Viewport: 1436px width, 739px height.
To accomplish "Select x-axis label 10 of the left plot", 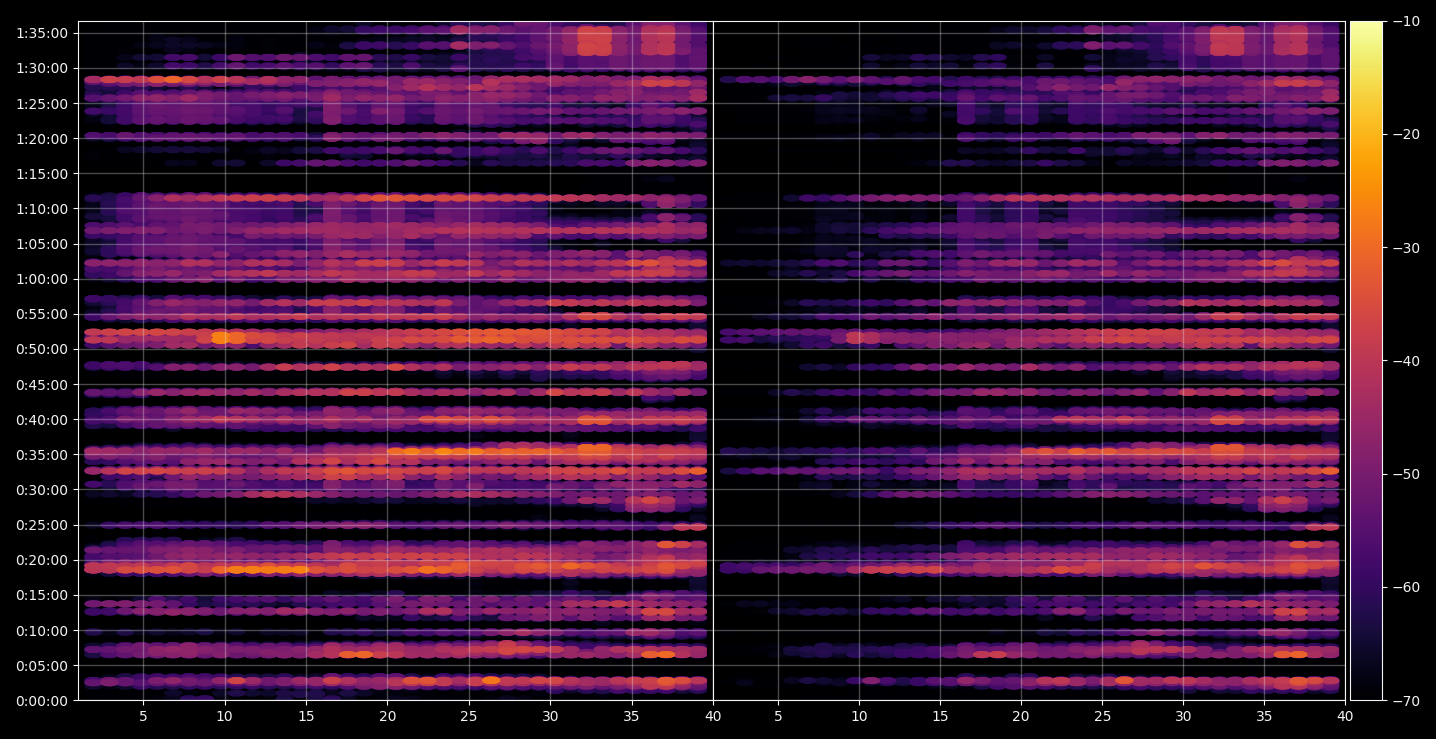I will coord(224,716).
